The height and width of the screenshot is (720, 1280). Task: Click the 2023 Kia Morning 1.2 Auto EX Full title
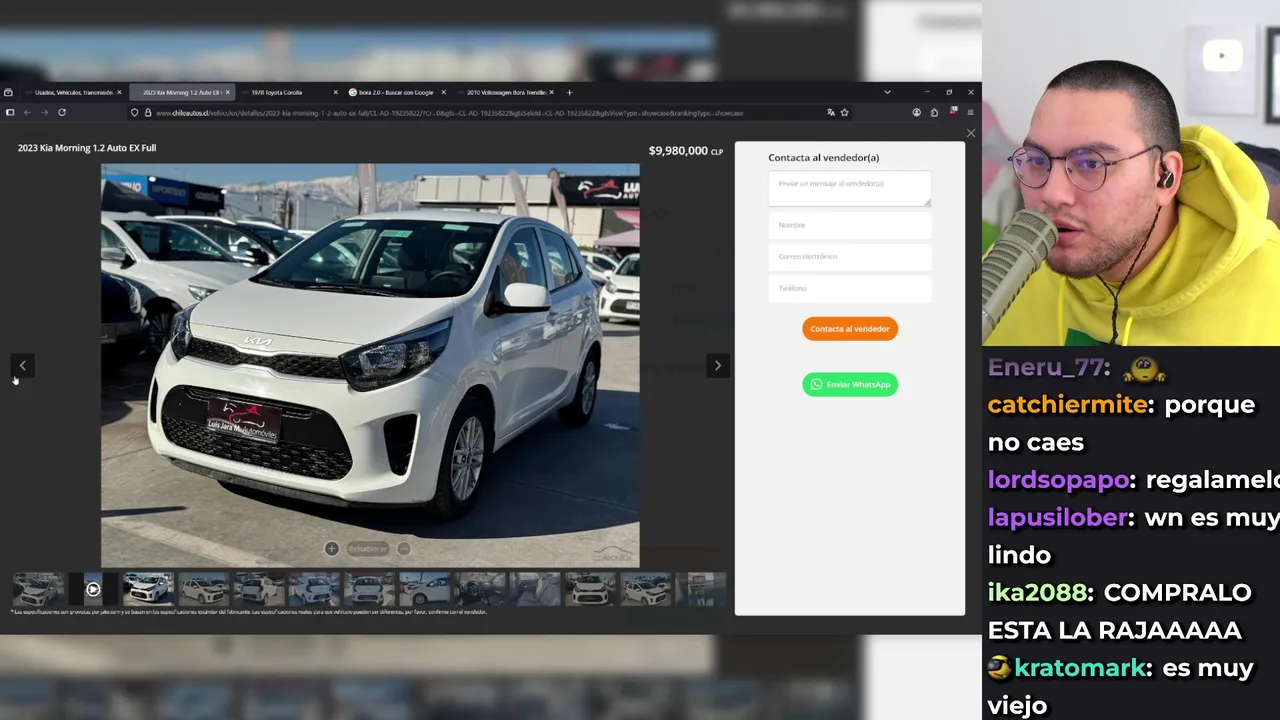tap(87, 148)
